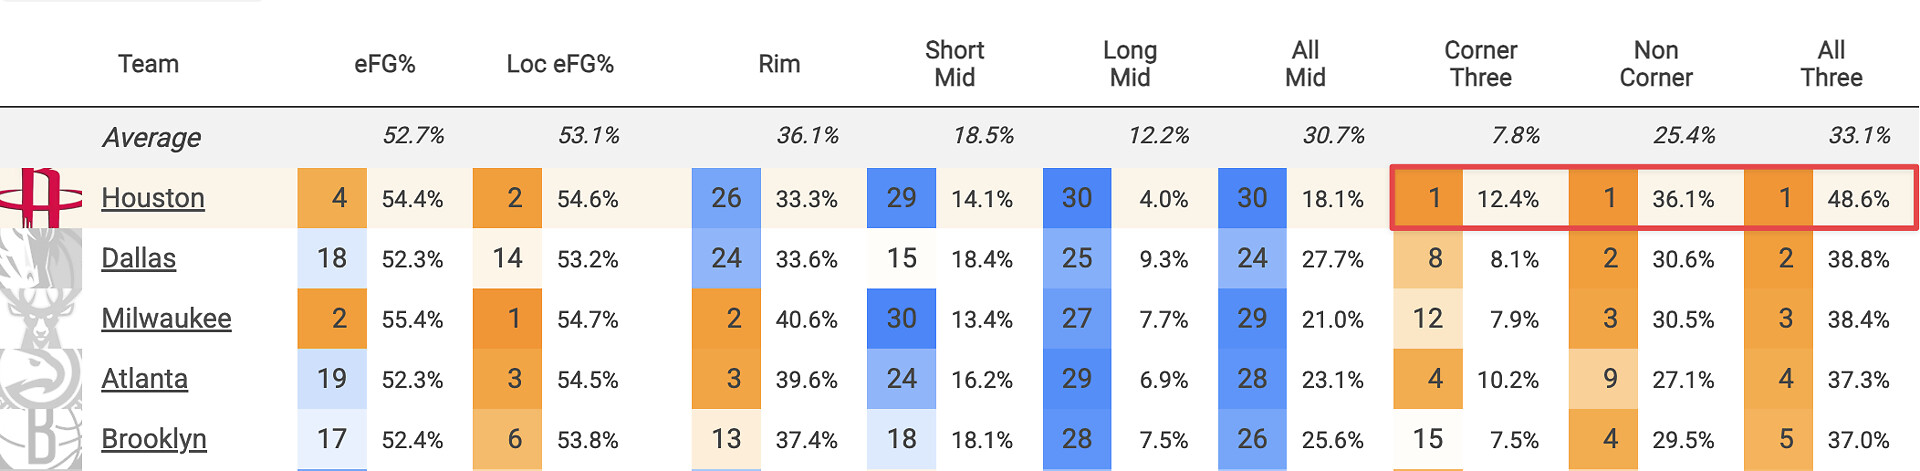This screenshot has width=1920, height=471.
Task: Sort by Short Mid column header
Action: (x=954, y=64)
